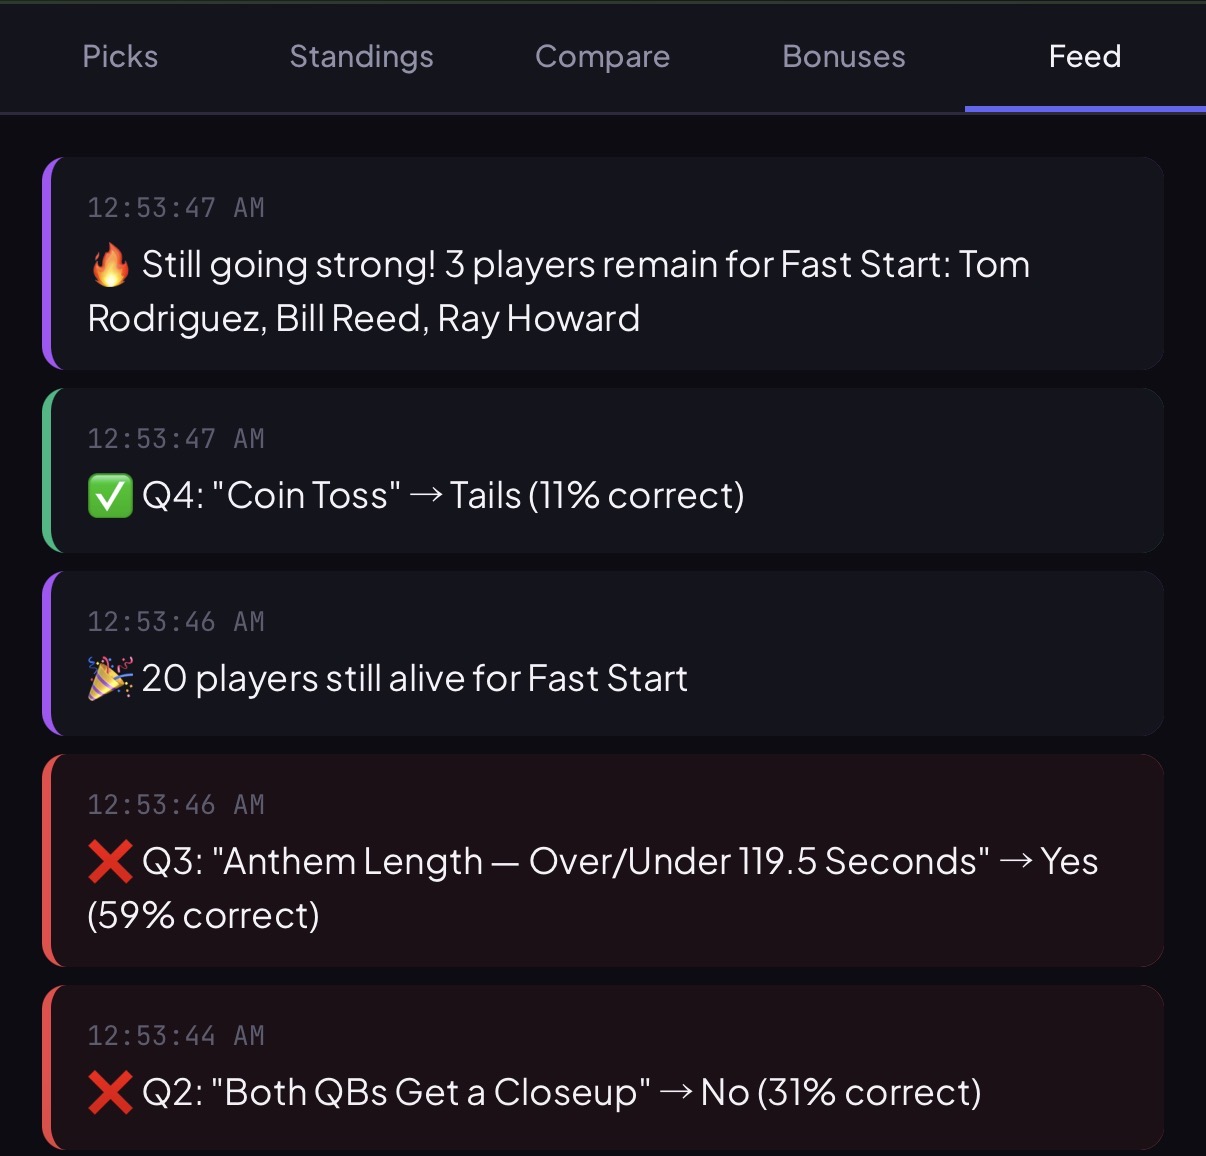Click the purple accent bar on the top feed card
The width and height of the screenshot is (1206, 1156).
(x=47, y=264)
